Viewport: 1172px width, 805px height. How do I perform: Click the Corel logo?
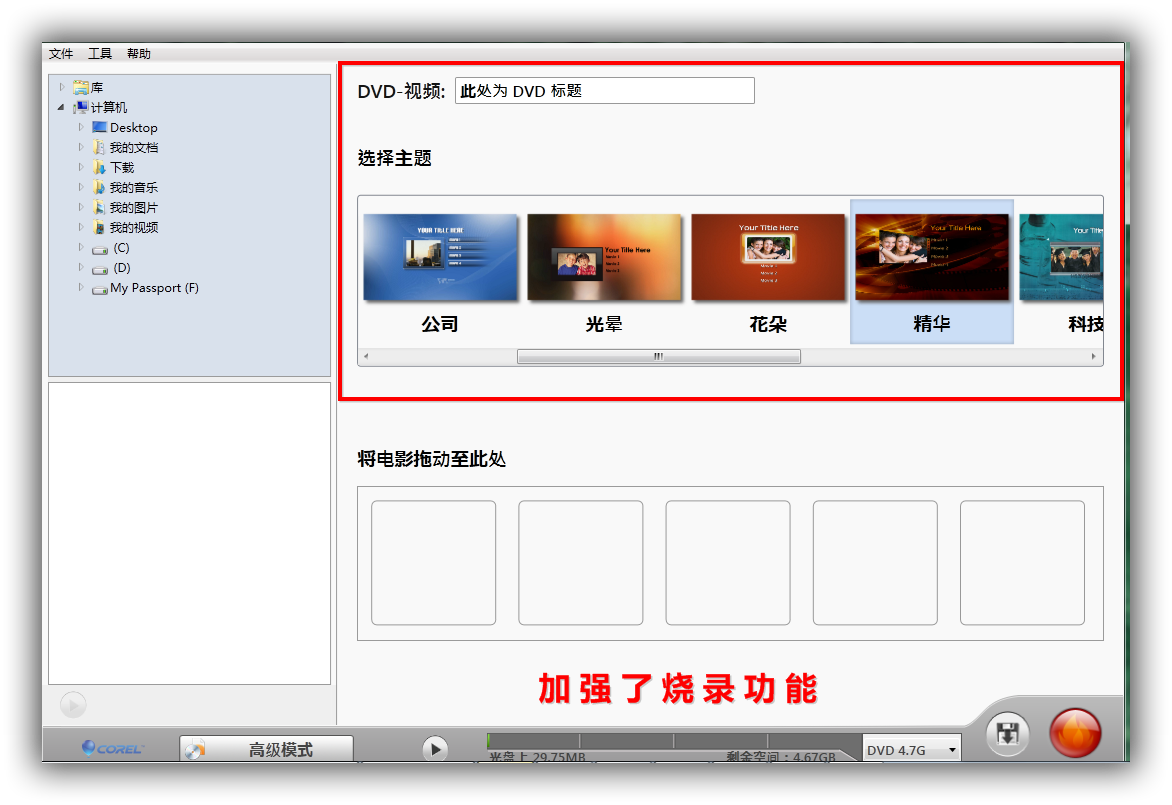[112, 748]
